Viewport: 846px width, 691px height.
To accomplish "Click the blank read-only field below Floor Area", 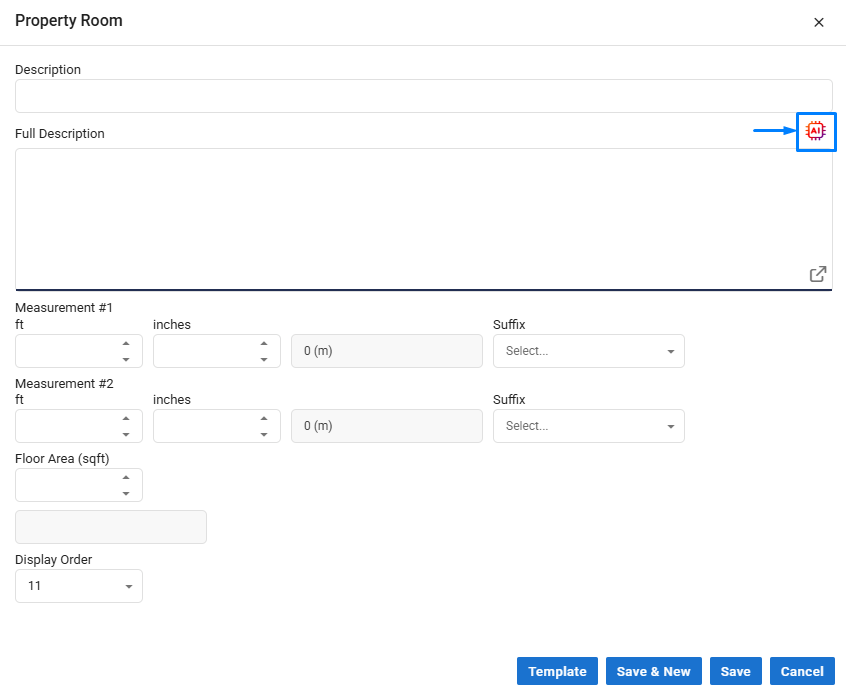I will (x=111, y=527).
